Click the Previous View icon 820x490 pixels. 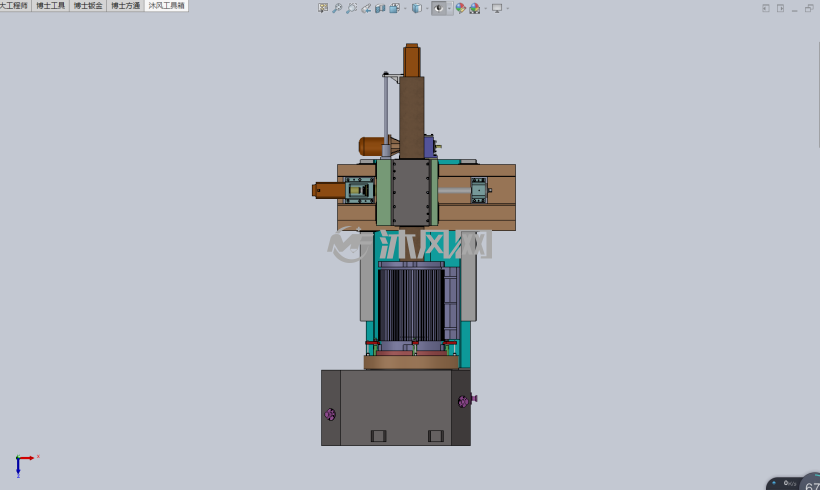coord(366,8)
